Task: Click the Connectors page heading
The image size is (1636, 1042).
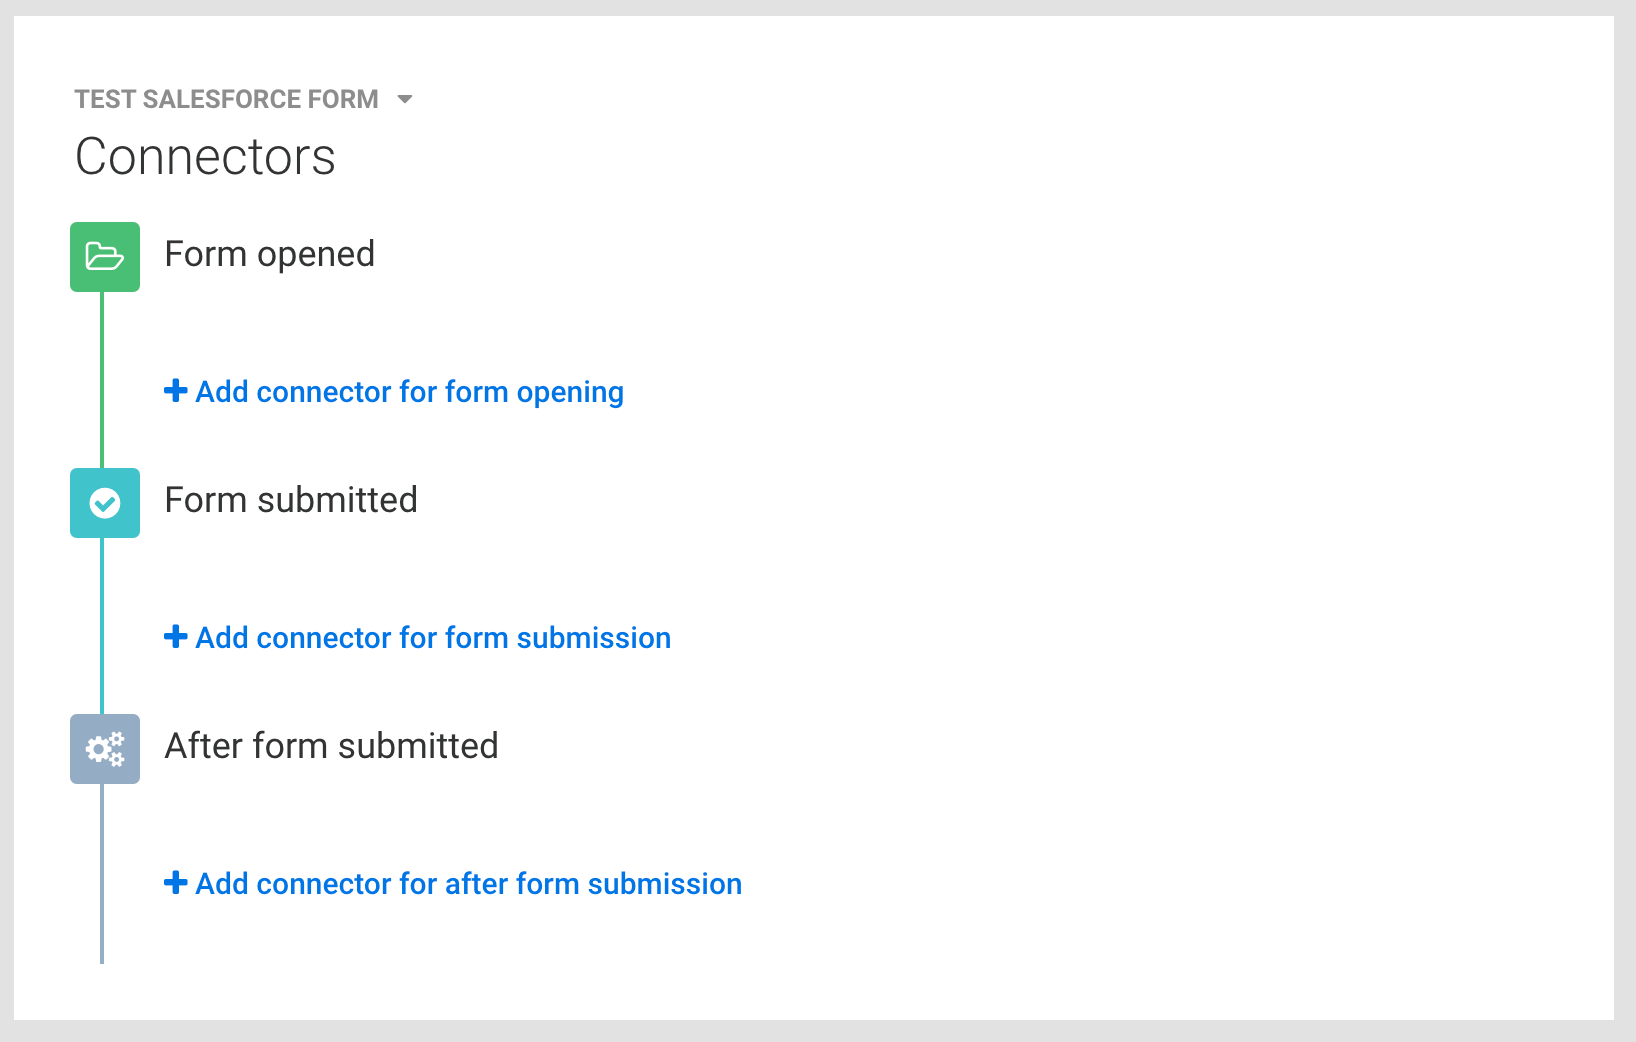Action: (x=205, y=157)
